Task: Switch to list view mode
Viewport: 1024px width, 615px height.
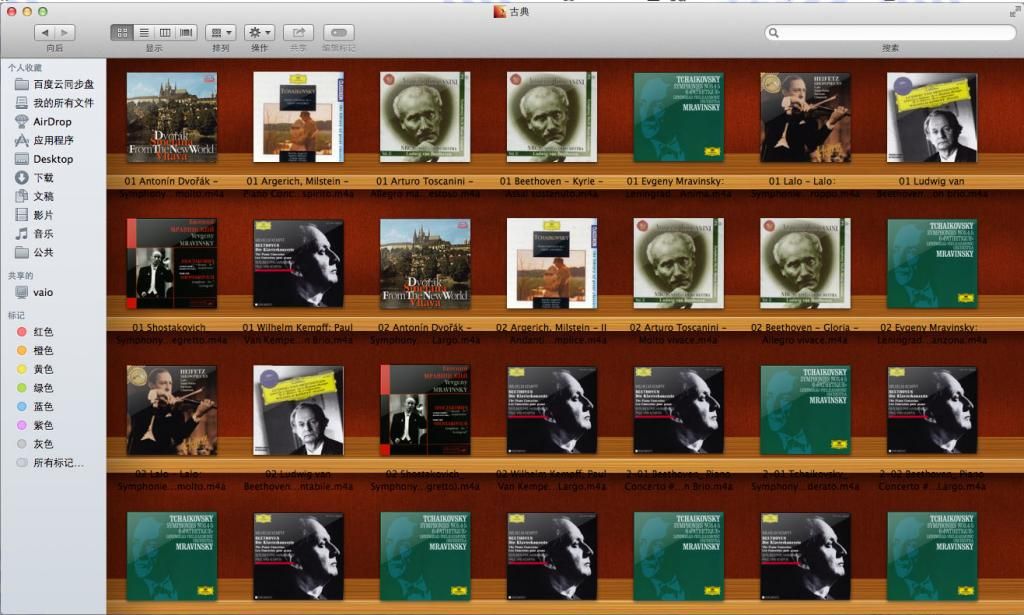Action: (x=144, y=33)
